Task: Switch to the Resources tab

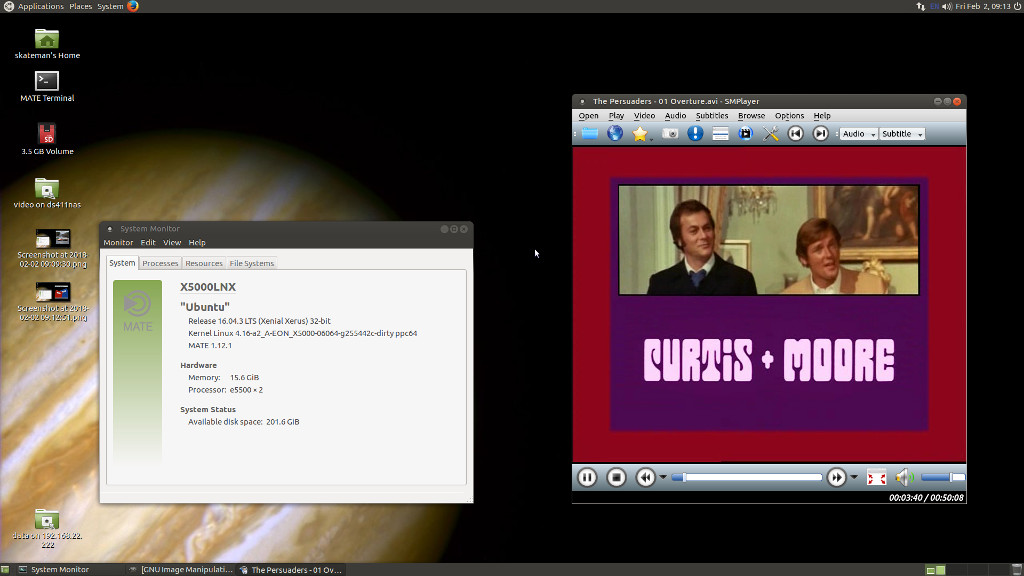Action: (x=204, y=263)
